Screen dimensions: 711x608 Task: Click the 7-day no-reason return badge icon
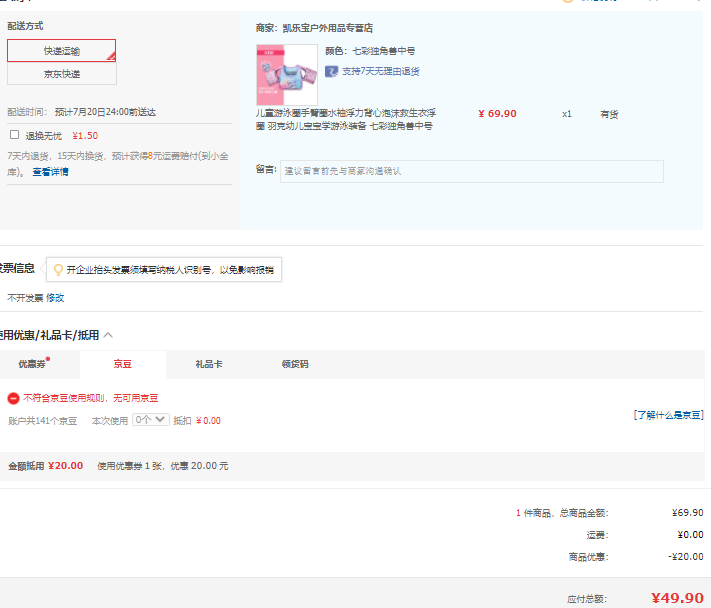click(x=331, y=71)
